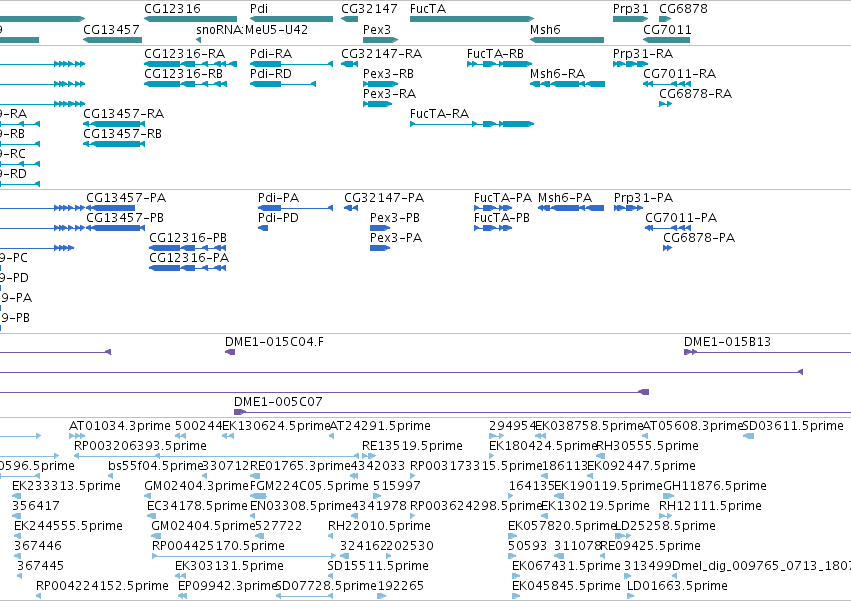851x601 pixels.
Task: Click the DME1-005C07 feature label
Action: pyautogui.click(x=278, y=402)
